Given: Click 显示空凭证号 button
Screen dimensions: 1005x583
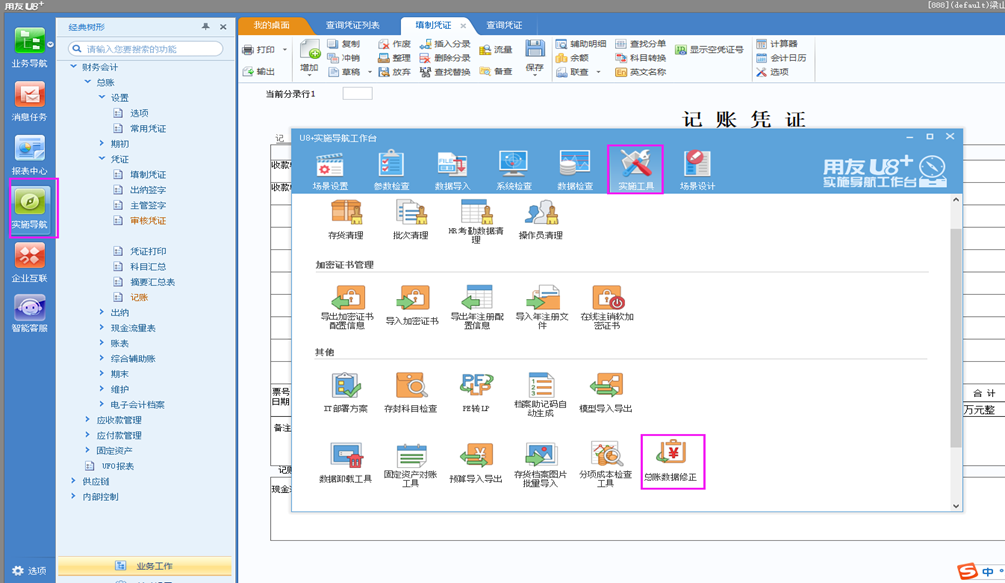Looking at the screenshot, I should pyautogui.click(x=710, y=49).
